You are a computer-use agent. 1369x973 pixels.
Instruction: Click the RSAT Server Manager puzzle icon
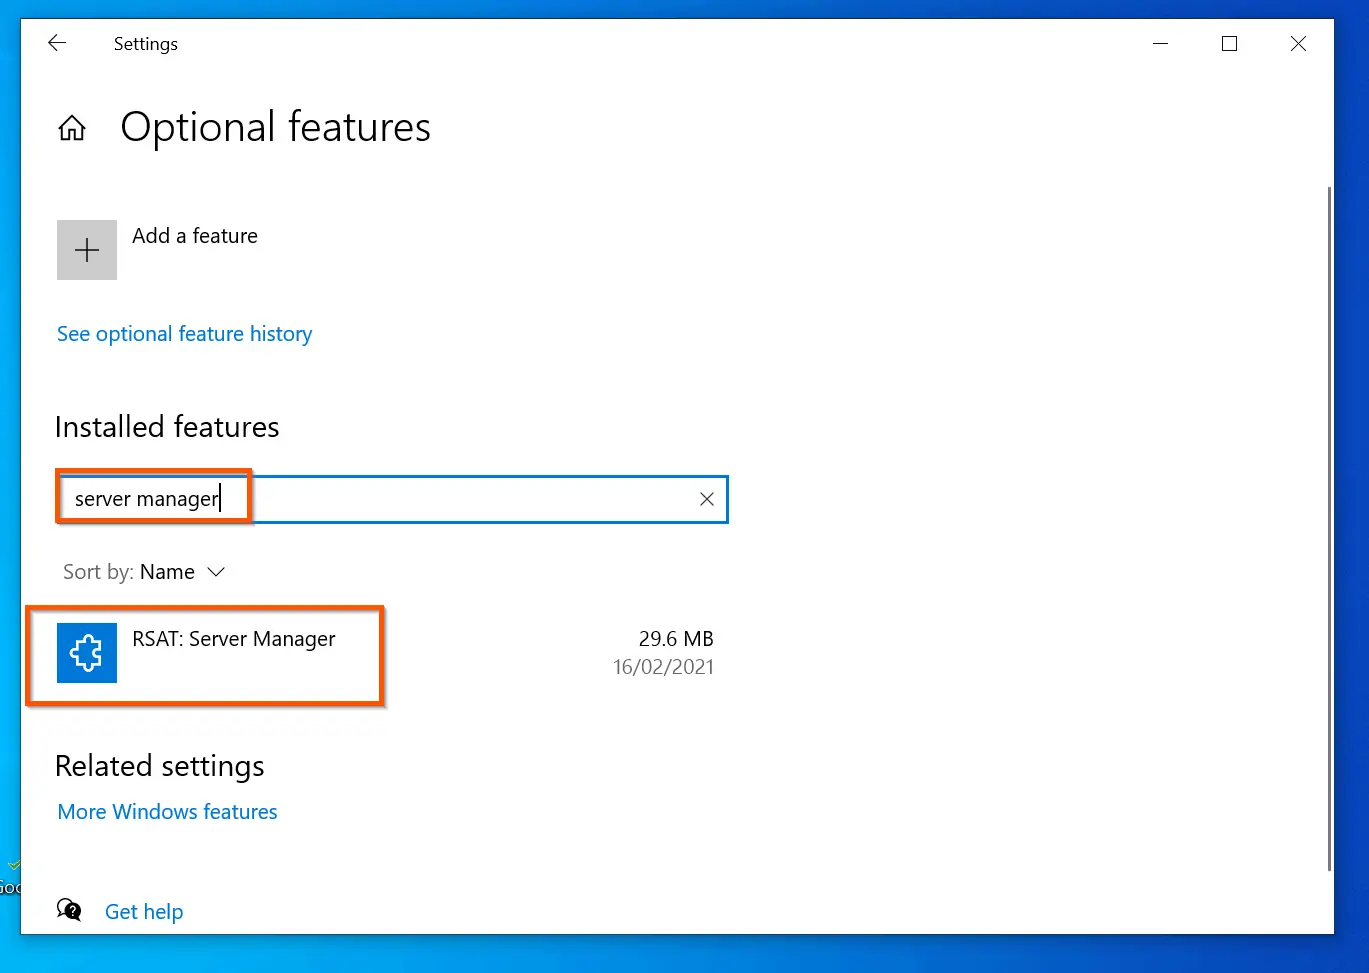pyautogui.click(x=87, y=653)
